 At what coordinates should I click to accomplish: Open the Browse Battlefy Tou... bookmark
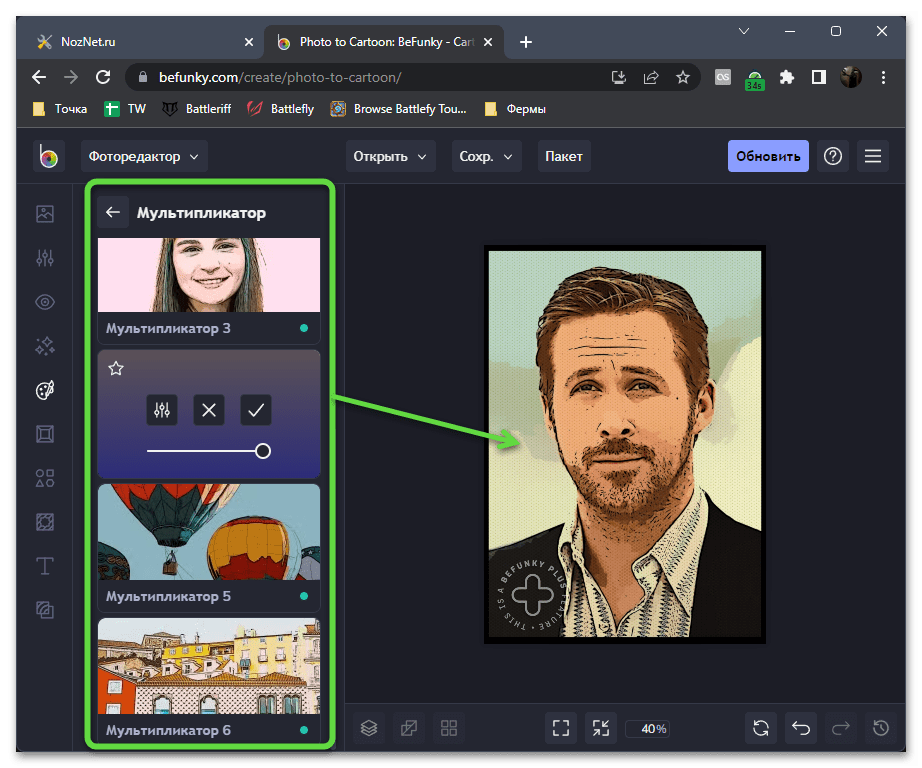pyautogui.click(x=399, y=109)
